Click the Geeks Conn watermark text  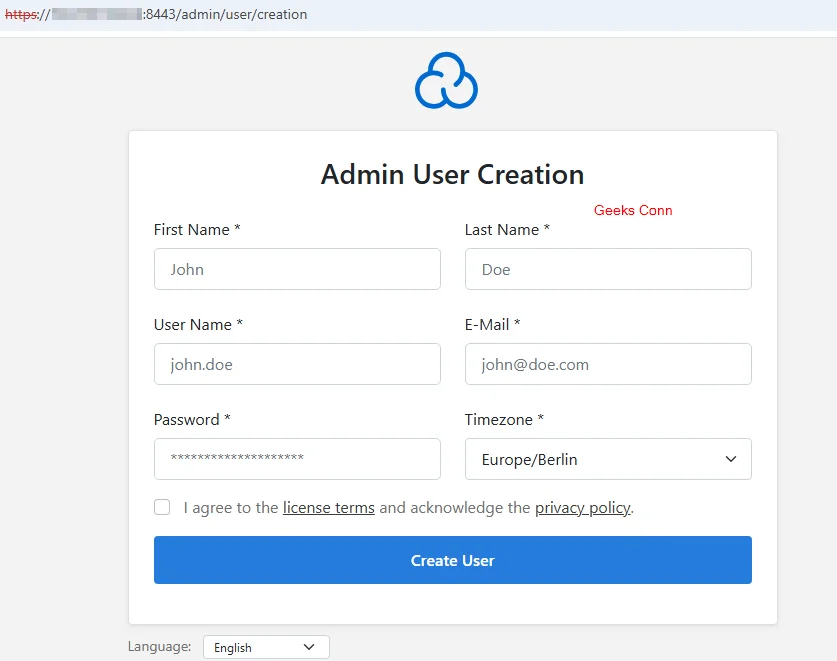632,210
